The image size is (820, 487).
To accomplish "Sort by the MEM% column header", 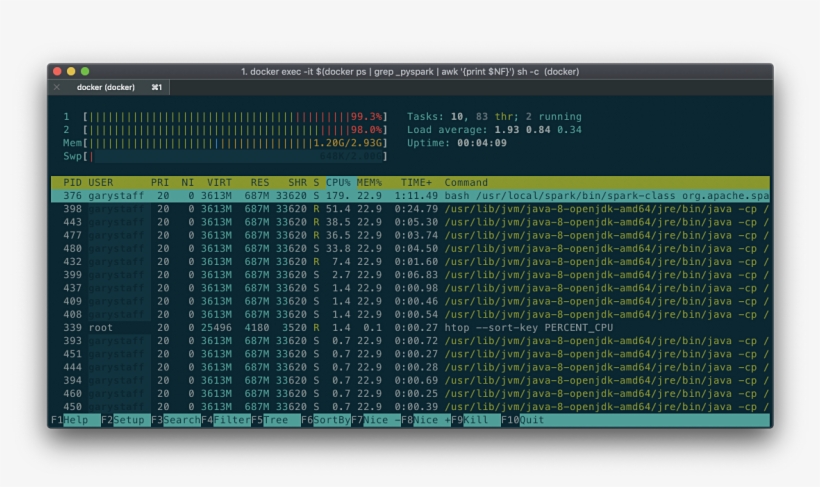I will (x=369, y=183).
